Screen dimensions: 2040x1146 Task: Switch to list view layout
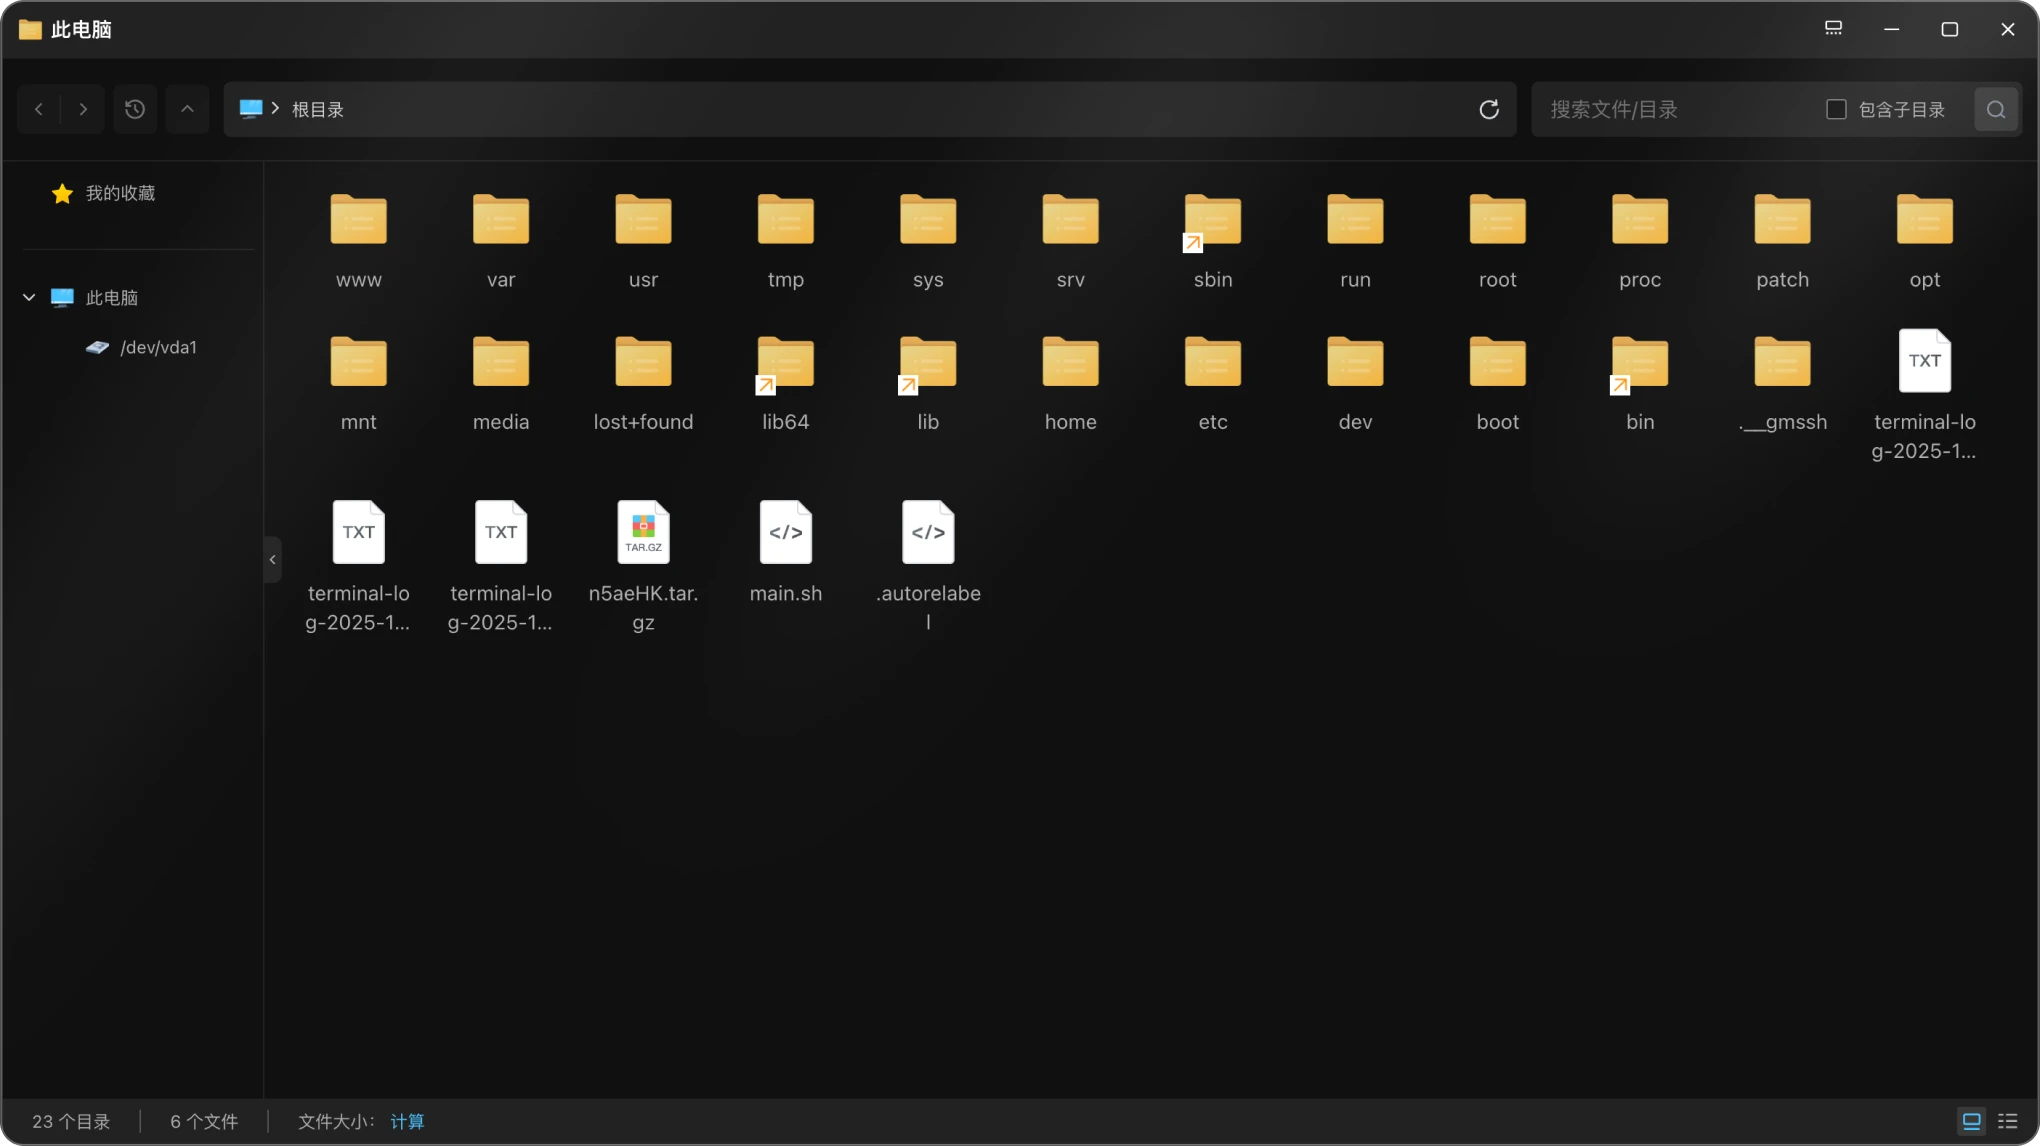coord(2007,1121)
